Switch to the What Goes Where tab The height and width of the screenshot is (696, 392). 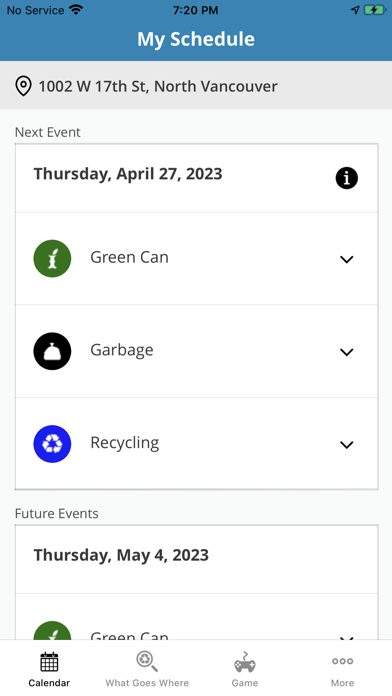(147, 683)
